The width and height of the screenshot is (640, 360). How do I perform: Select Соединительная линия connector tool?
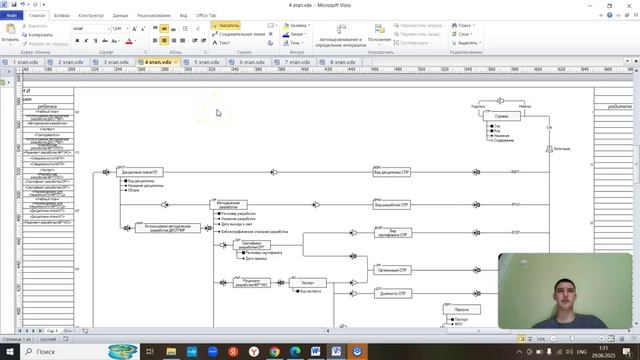click(x=239, y=34)
